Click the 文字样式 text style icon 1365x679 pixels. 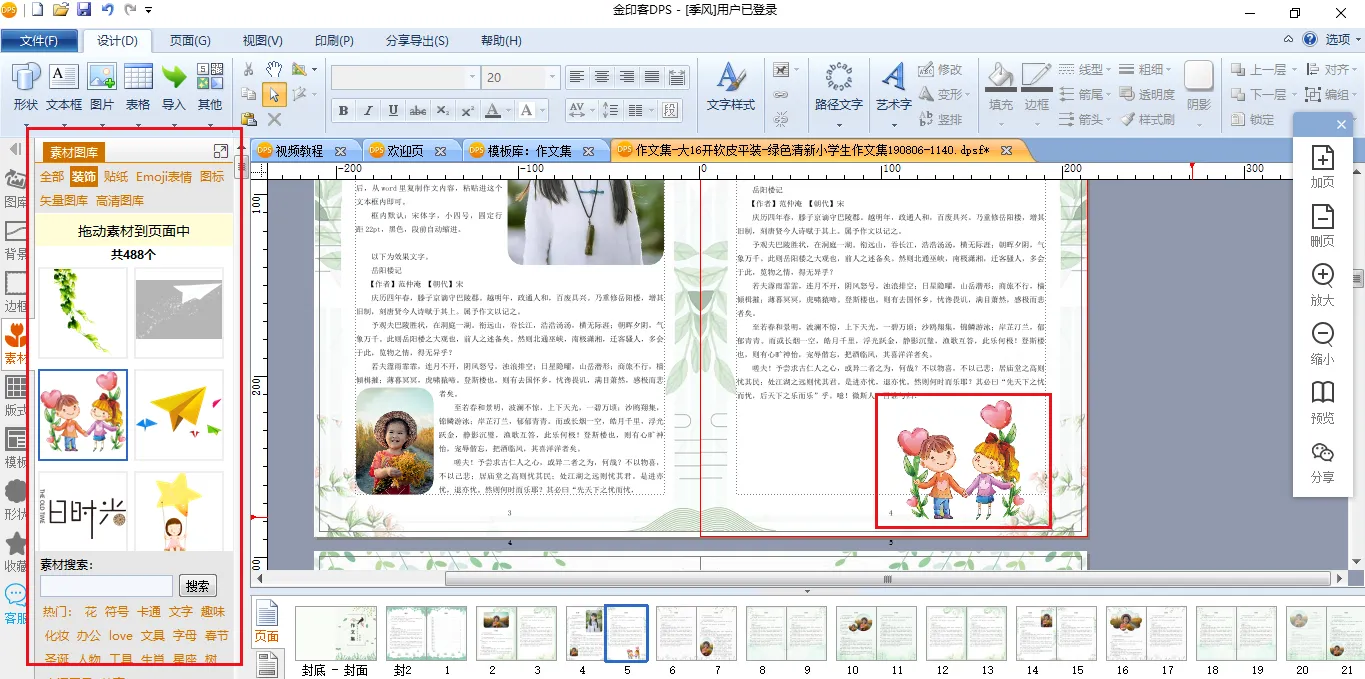click(x=730, y=86)
